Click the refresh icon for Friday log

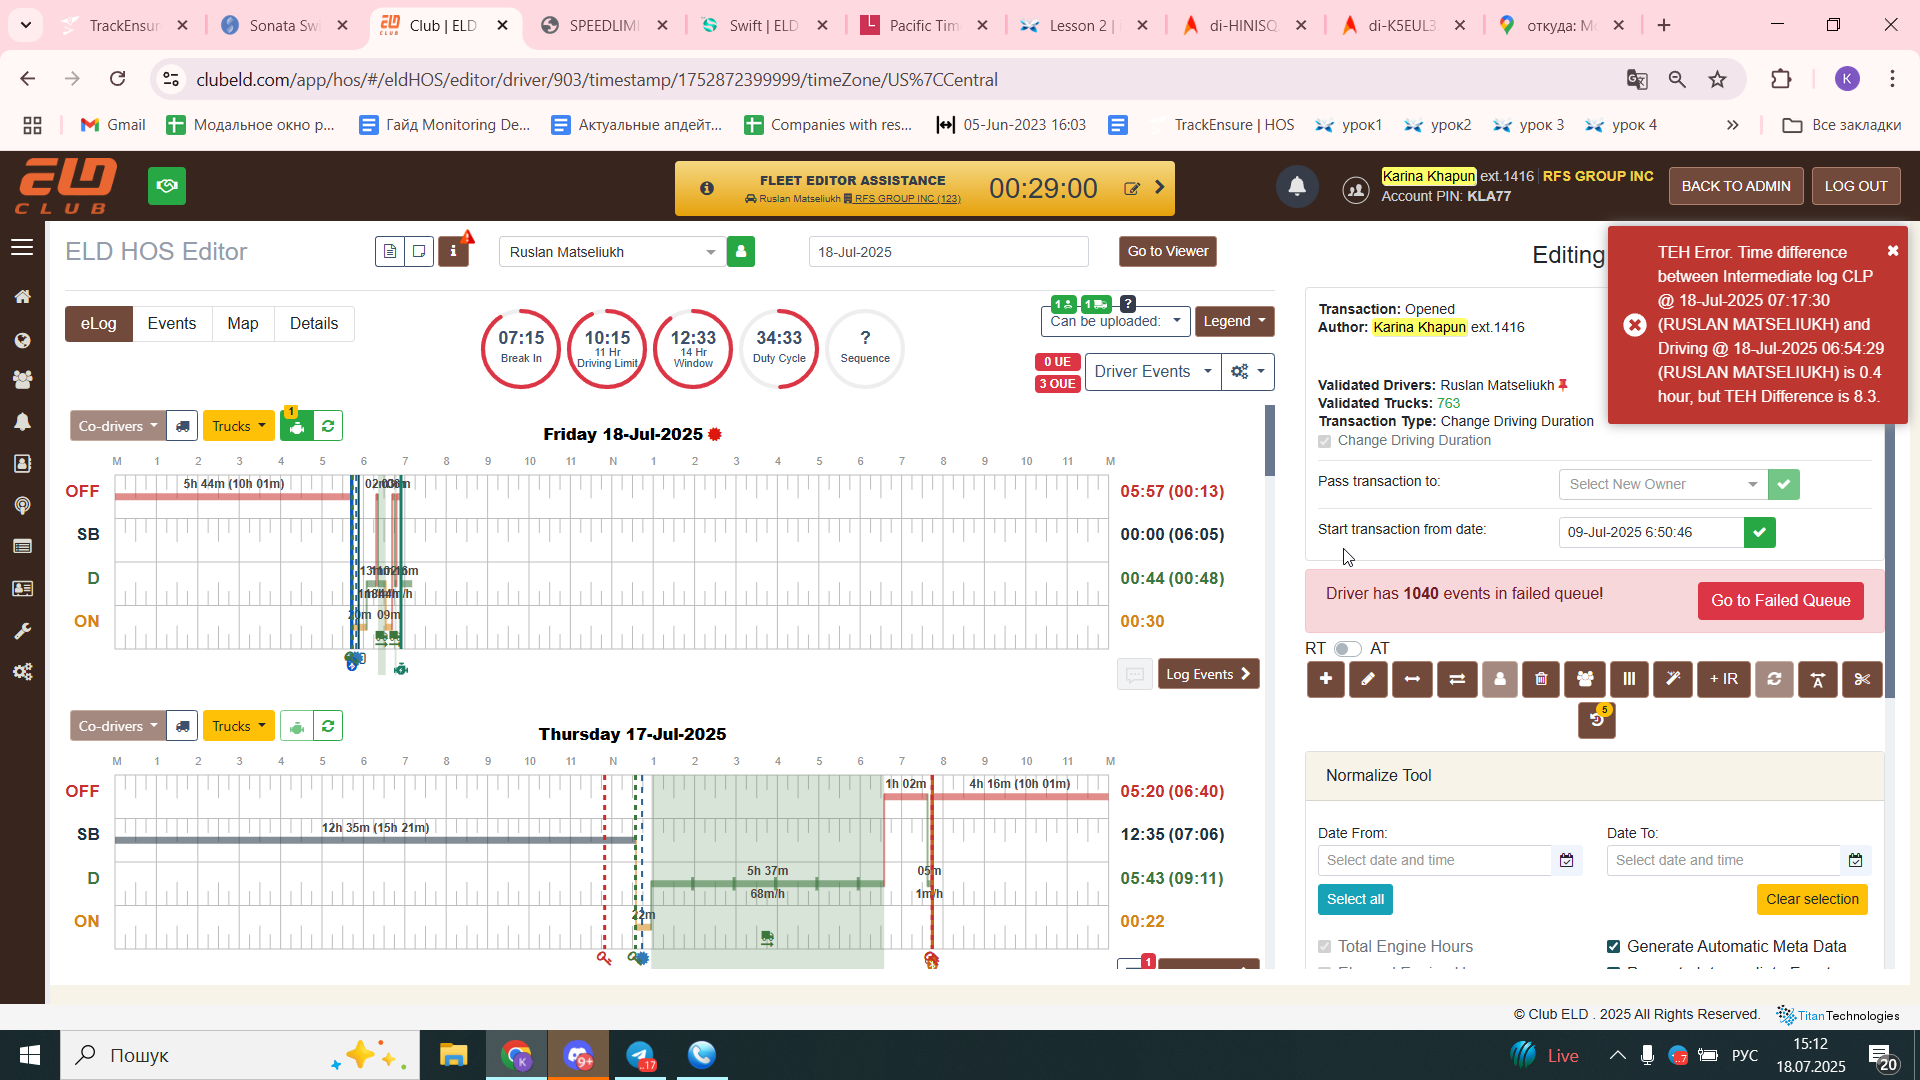pyautogui.click(x=328, y=426)
